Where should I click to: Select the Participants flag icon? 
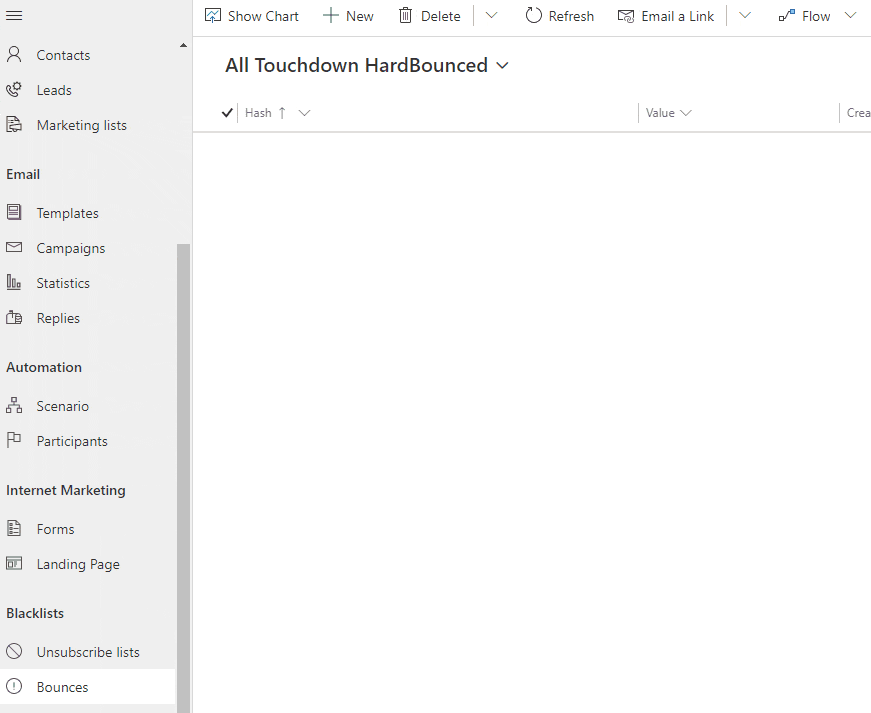[15, 440]
